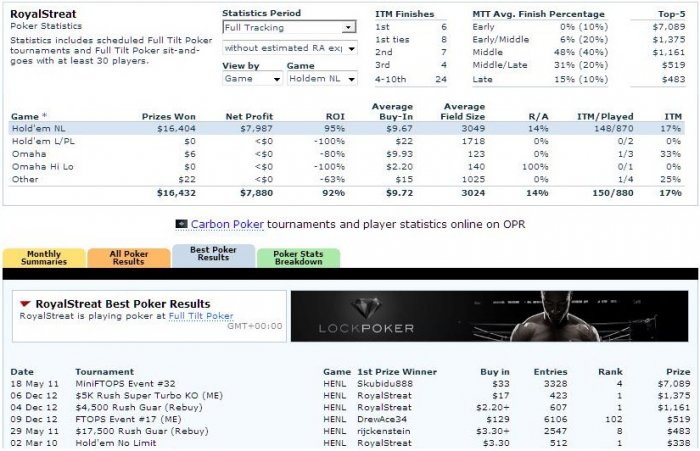Viewport: 700px width, 451px height.
Task: Select the Best Poker Results tab
Action: (x=213, y=257)
